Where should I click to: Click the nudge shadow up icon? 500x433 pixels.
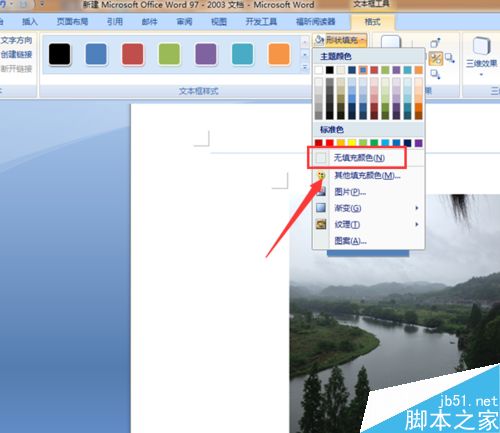pyautogui.click(x=435, y=43)
